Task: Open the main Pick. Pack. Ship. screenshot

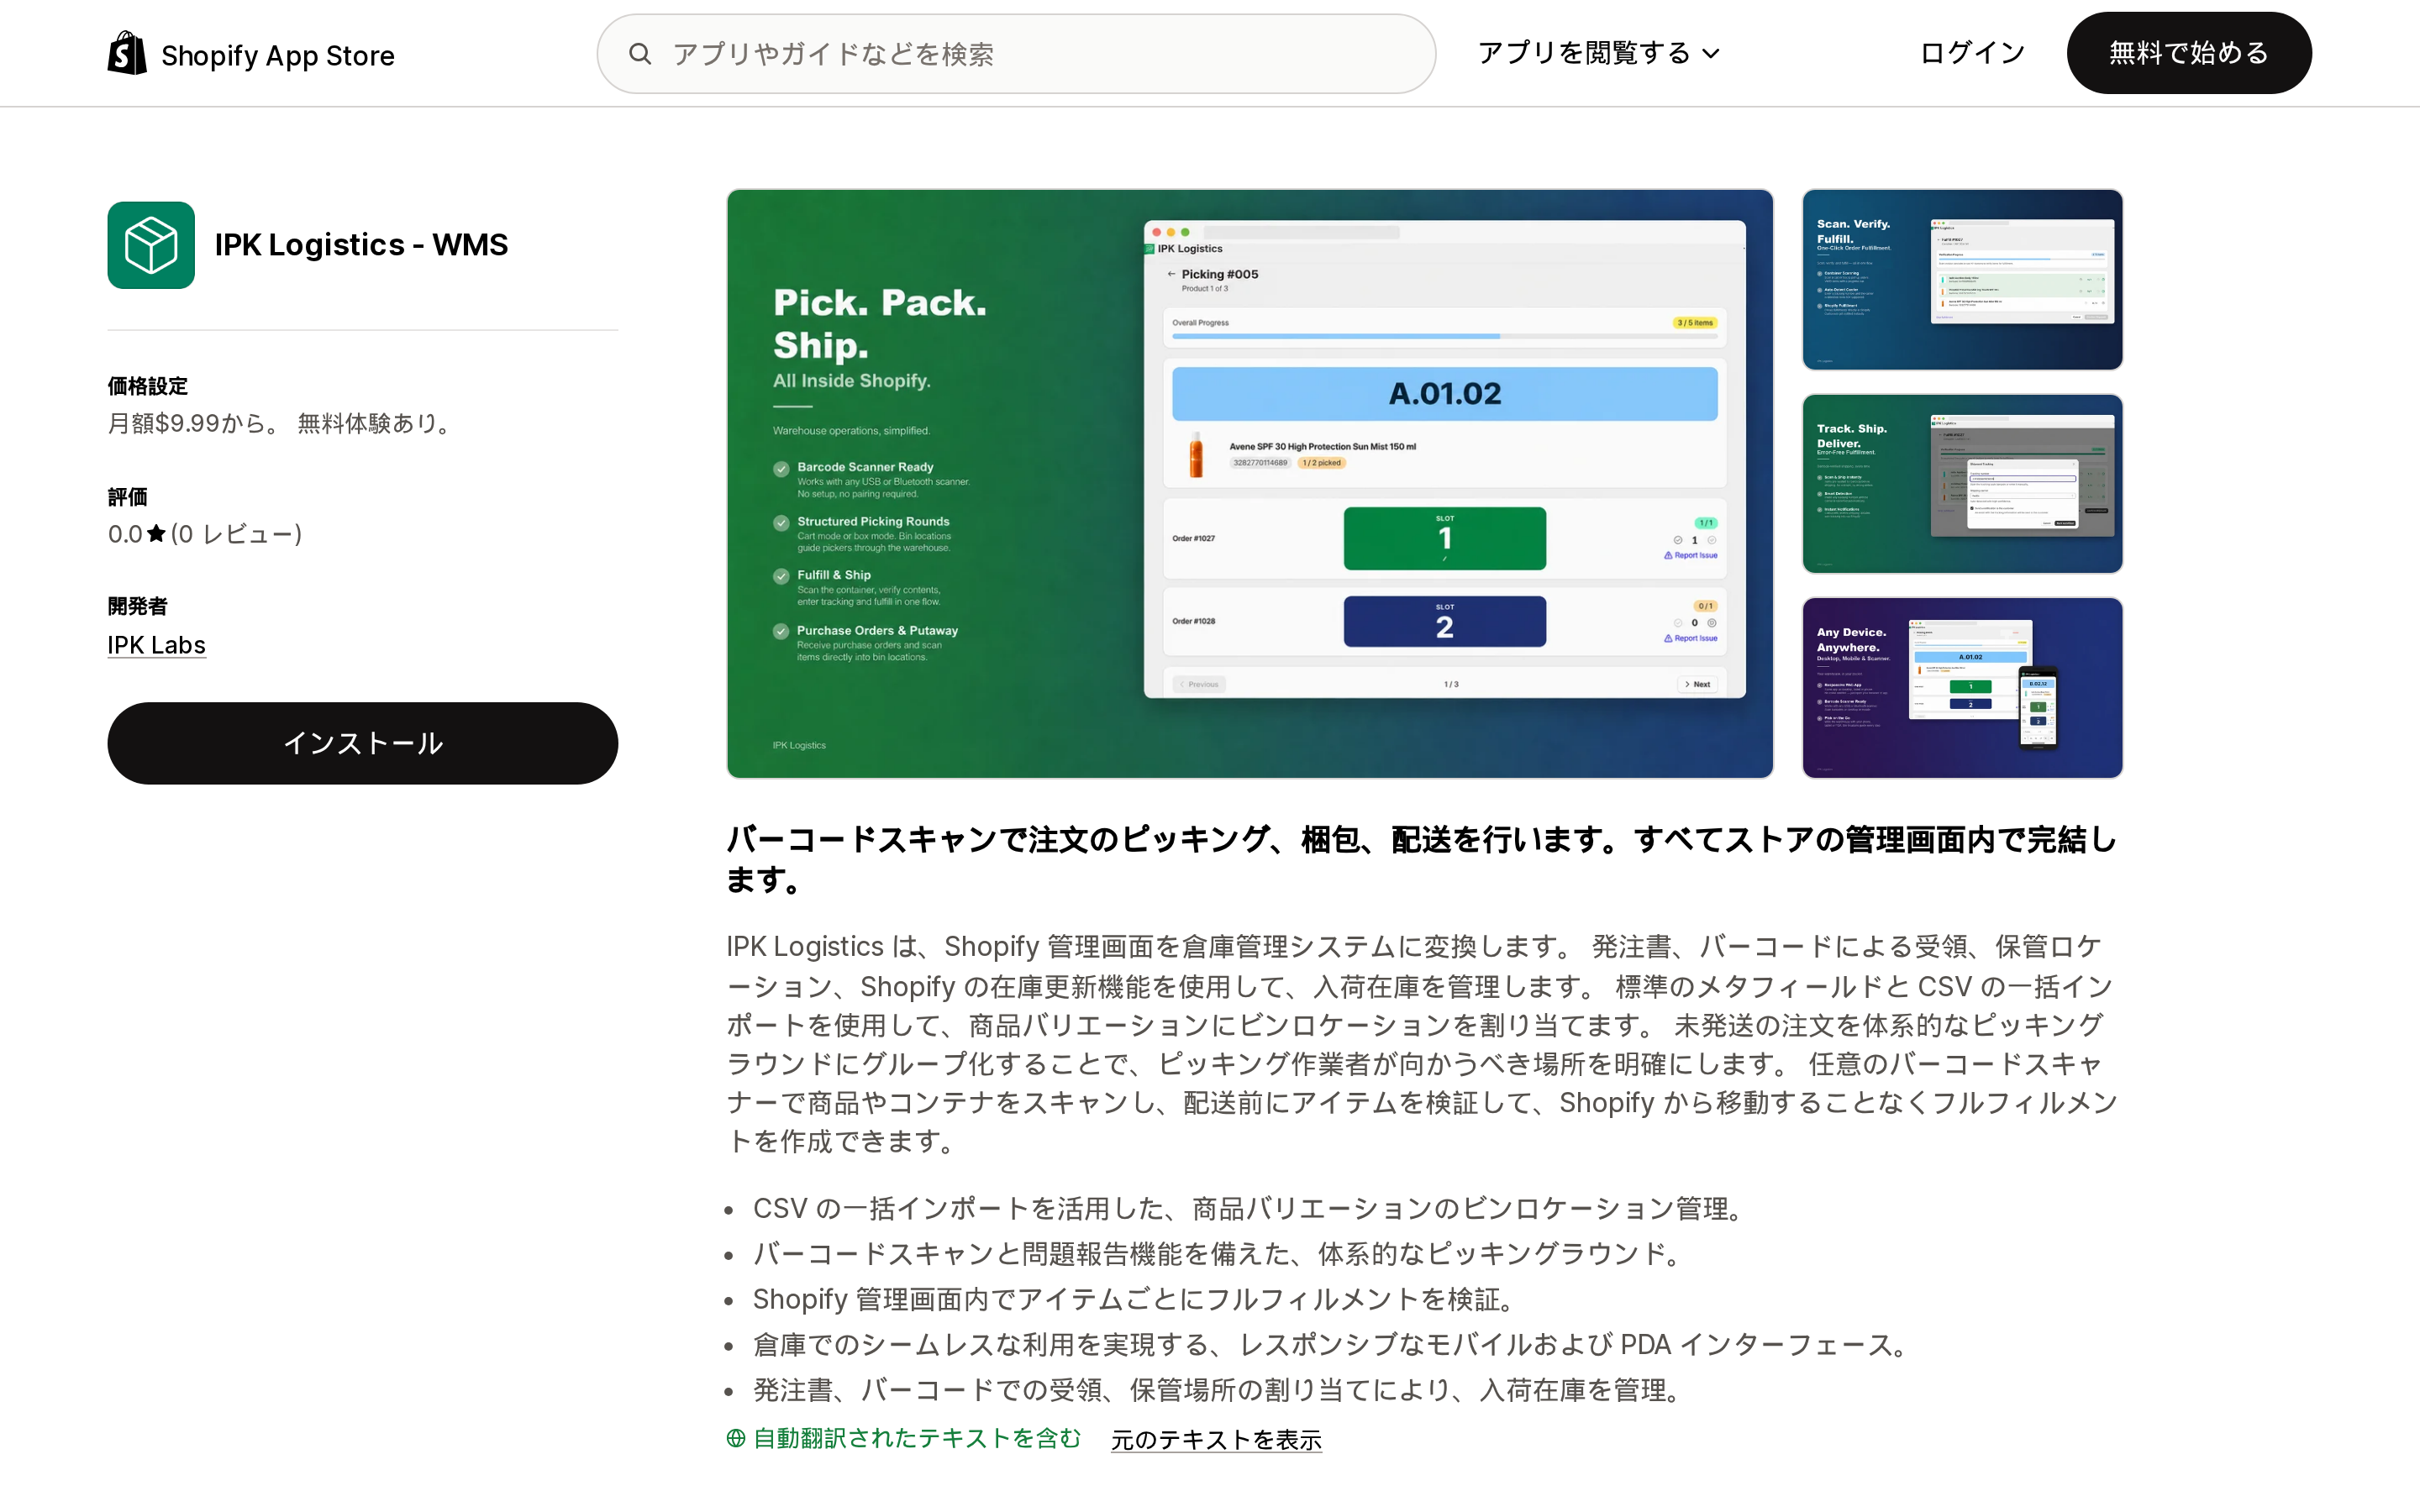Action: coord(1250,483)
